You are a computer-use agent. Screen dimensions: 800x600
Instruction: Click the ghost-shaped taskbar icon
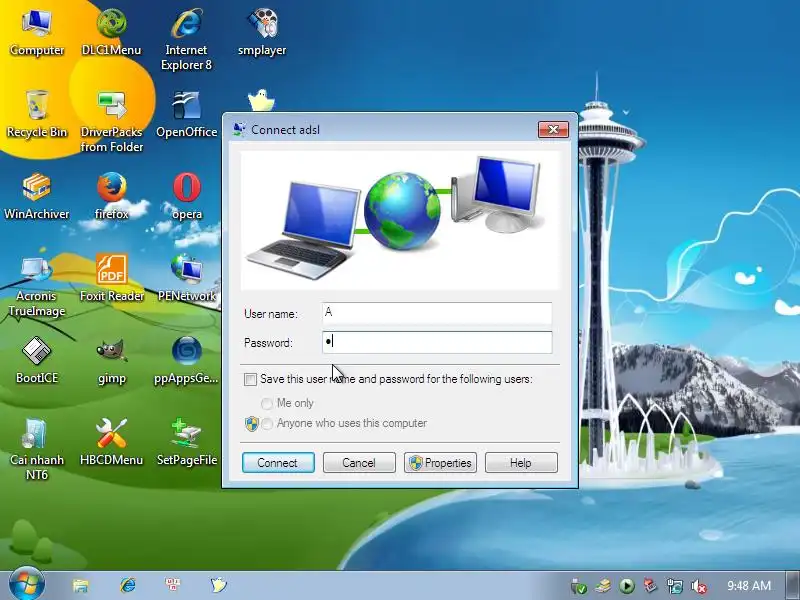click(x=219, y=585)
